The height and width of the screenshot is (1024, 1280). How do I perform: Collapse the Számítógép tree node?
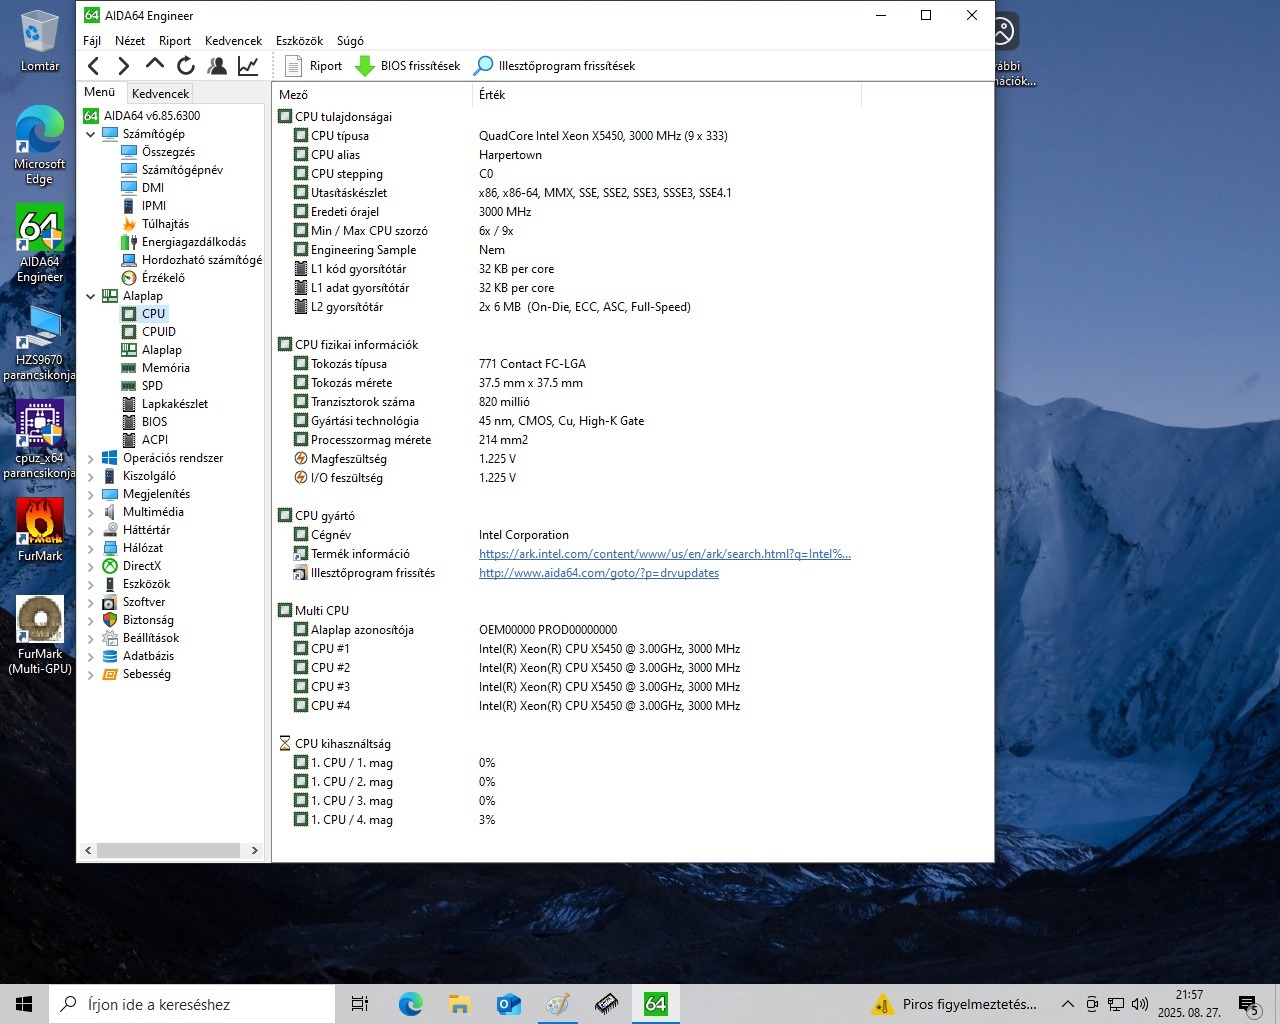[x=91, y=134]
